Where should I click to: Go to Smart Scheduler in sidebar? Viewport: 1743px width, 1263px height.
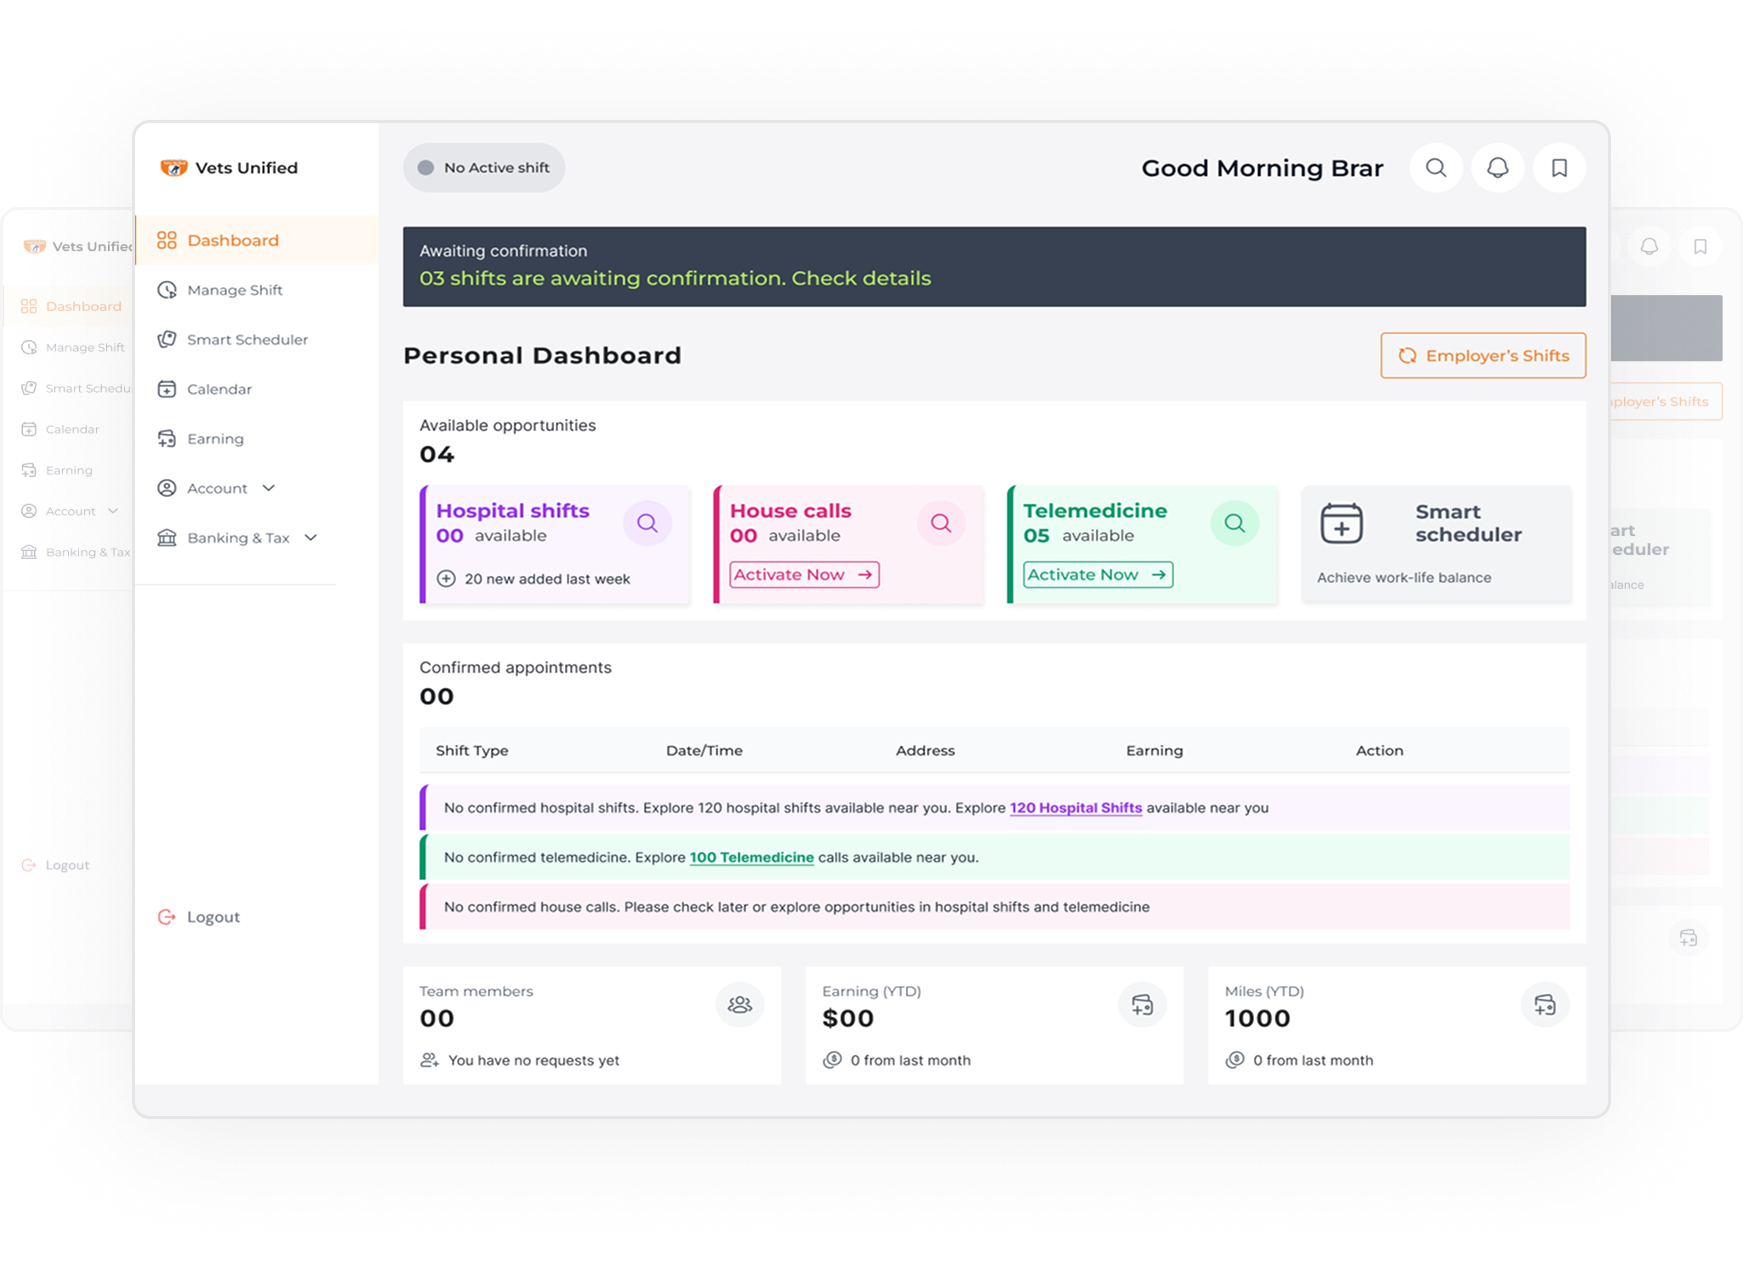pyautogui.click(x=247, y=340)
